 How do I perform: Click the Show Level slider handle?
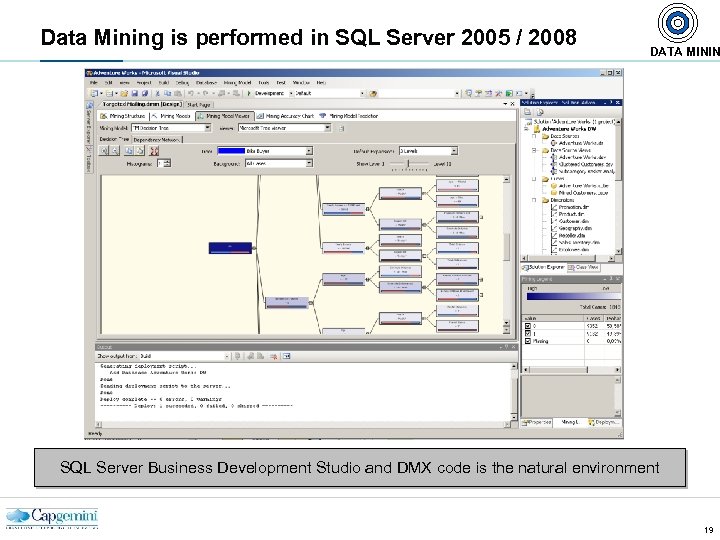408,164
